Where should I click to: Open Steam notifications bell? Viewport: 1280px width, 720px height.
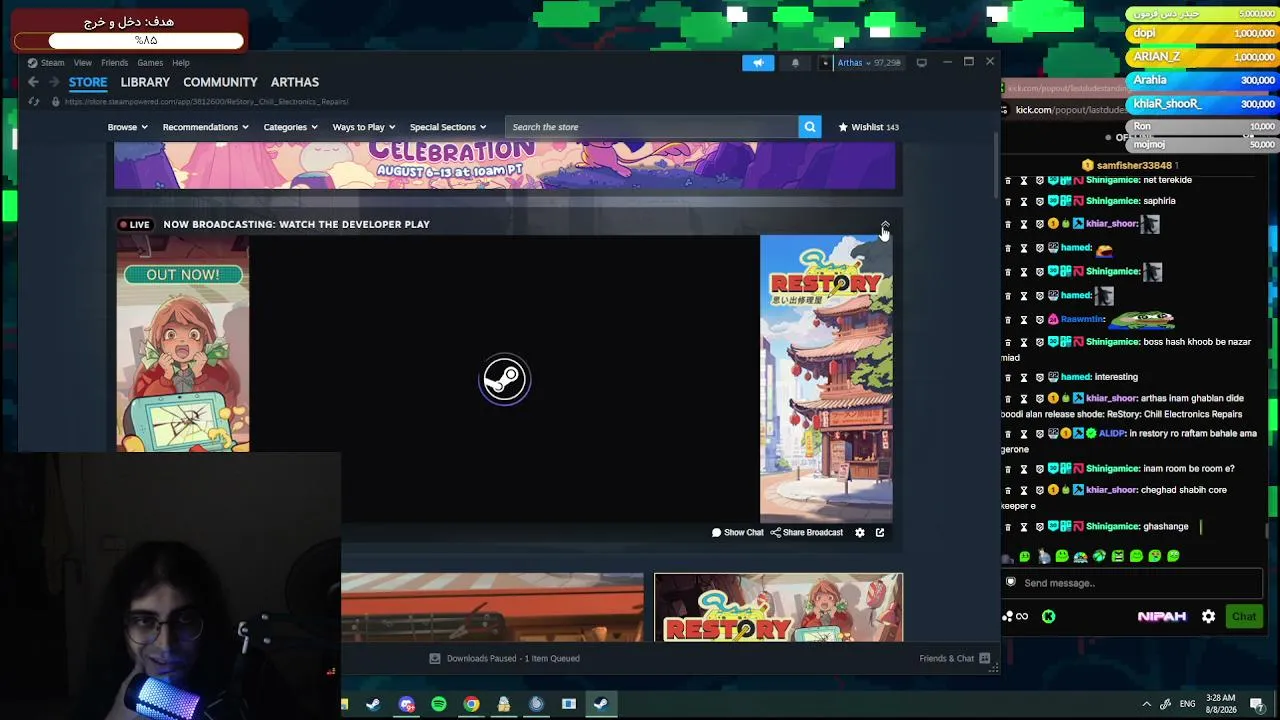pos(796,63)
